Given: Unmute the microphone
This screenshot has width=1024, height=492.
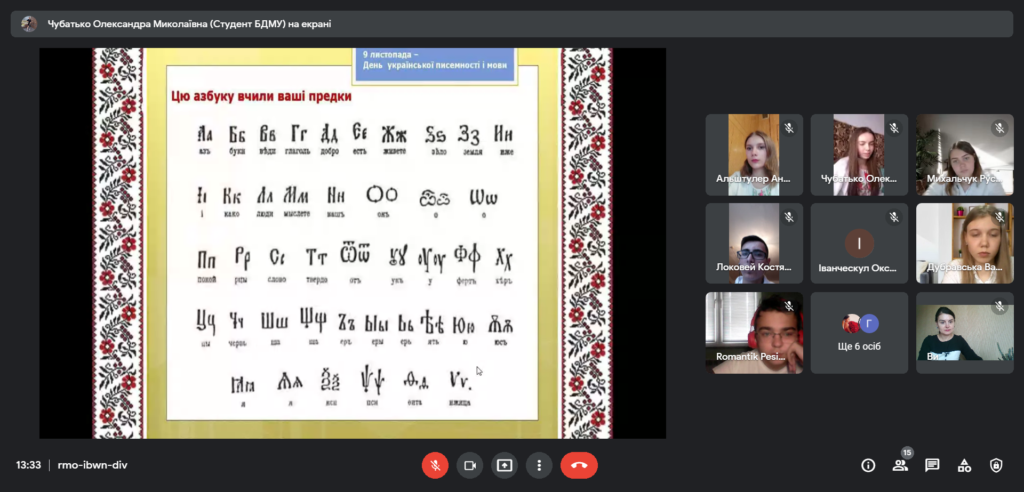Looking at the screenshot, I should coord(435,465).
